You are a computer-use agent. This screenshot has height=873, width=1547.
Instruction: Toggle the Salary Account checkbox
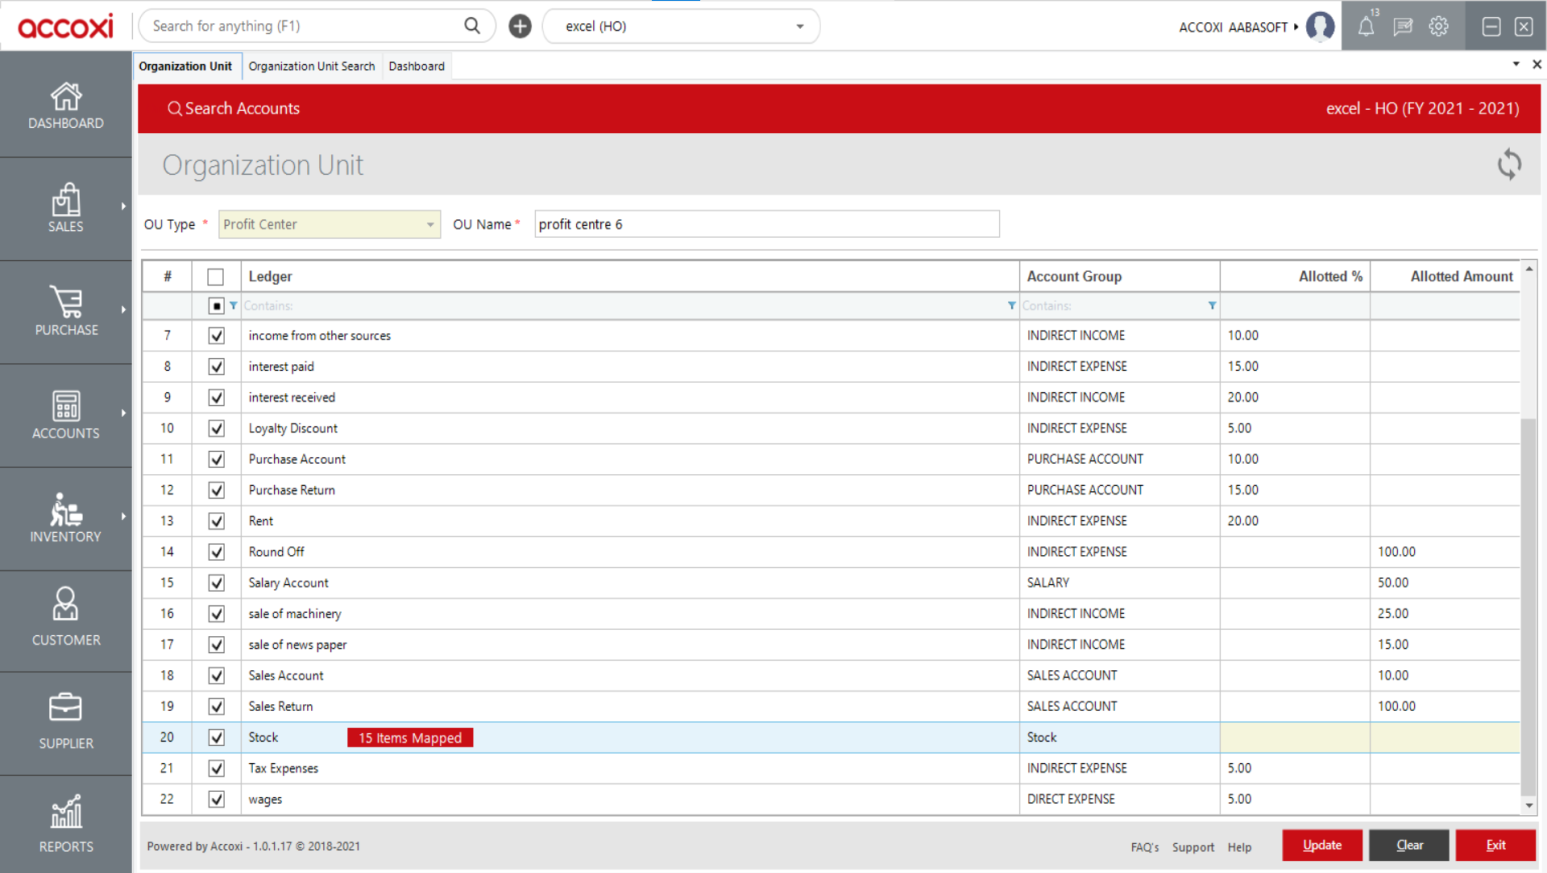click(216, 583)
